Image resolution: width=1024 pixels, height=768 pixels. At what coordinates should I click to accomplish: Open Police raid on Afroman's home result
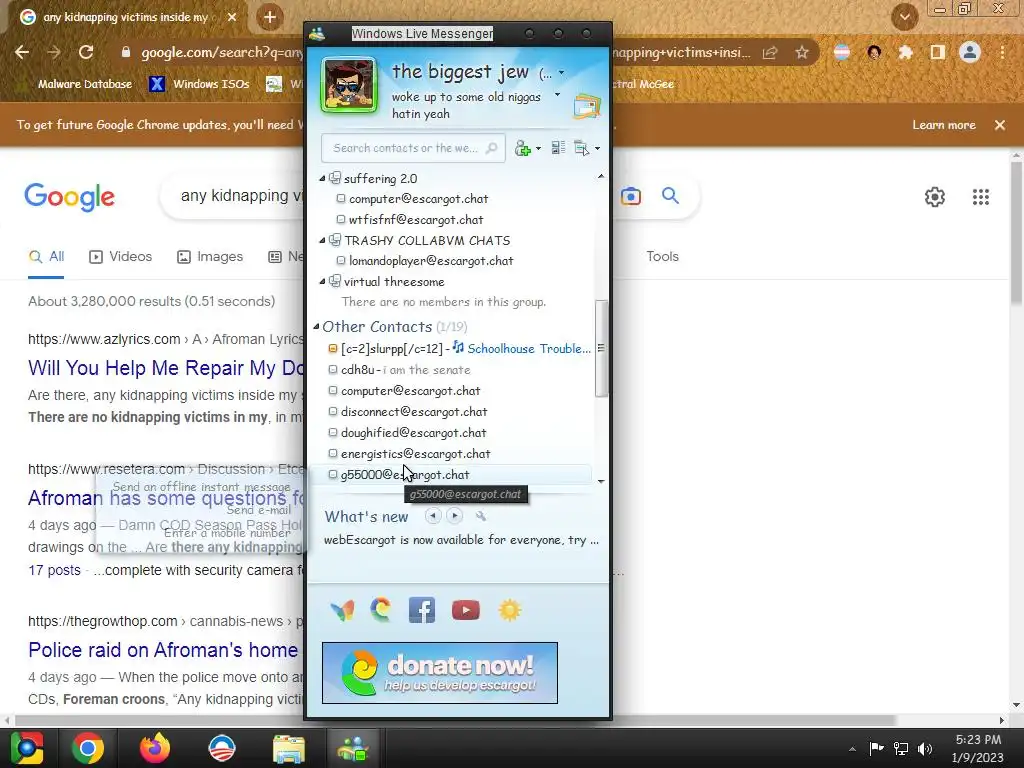point(163,650)
